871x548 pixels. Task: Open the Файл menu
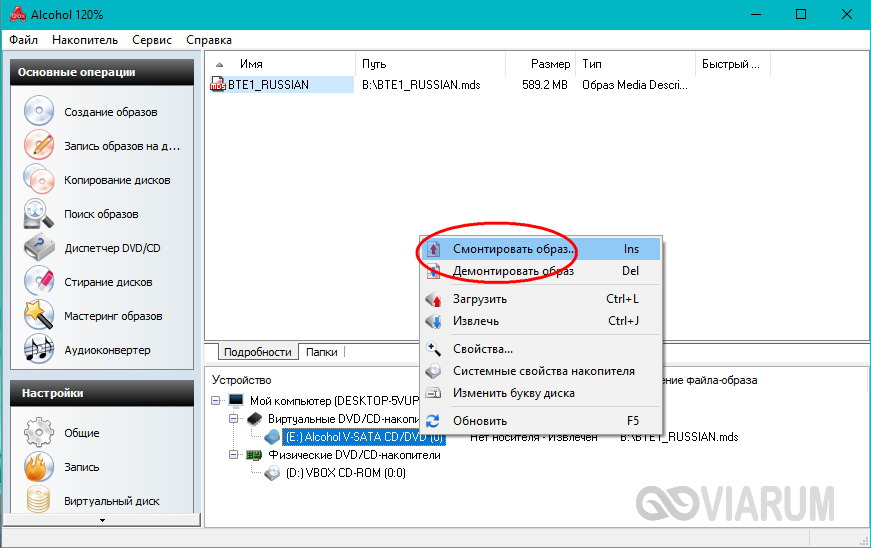(x=23, y=40)
